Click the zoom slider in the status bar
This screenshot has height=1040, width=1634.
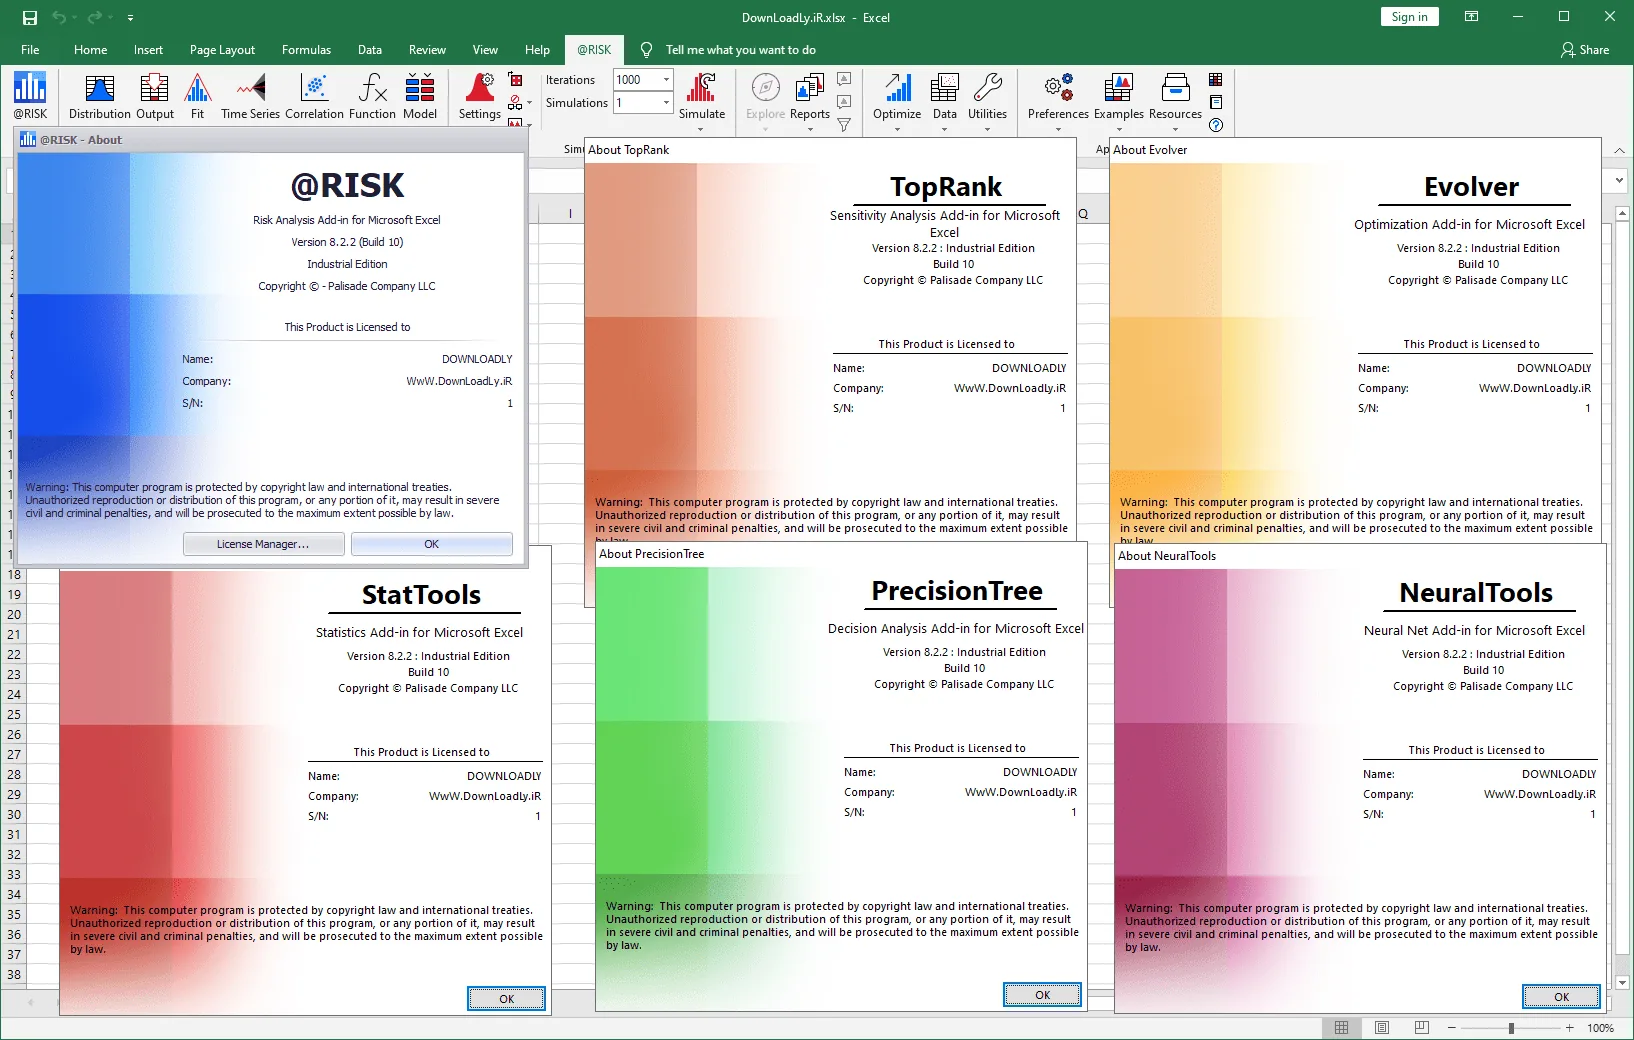pyautogui.click(x=1511, y=1028)
